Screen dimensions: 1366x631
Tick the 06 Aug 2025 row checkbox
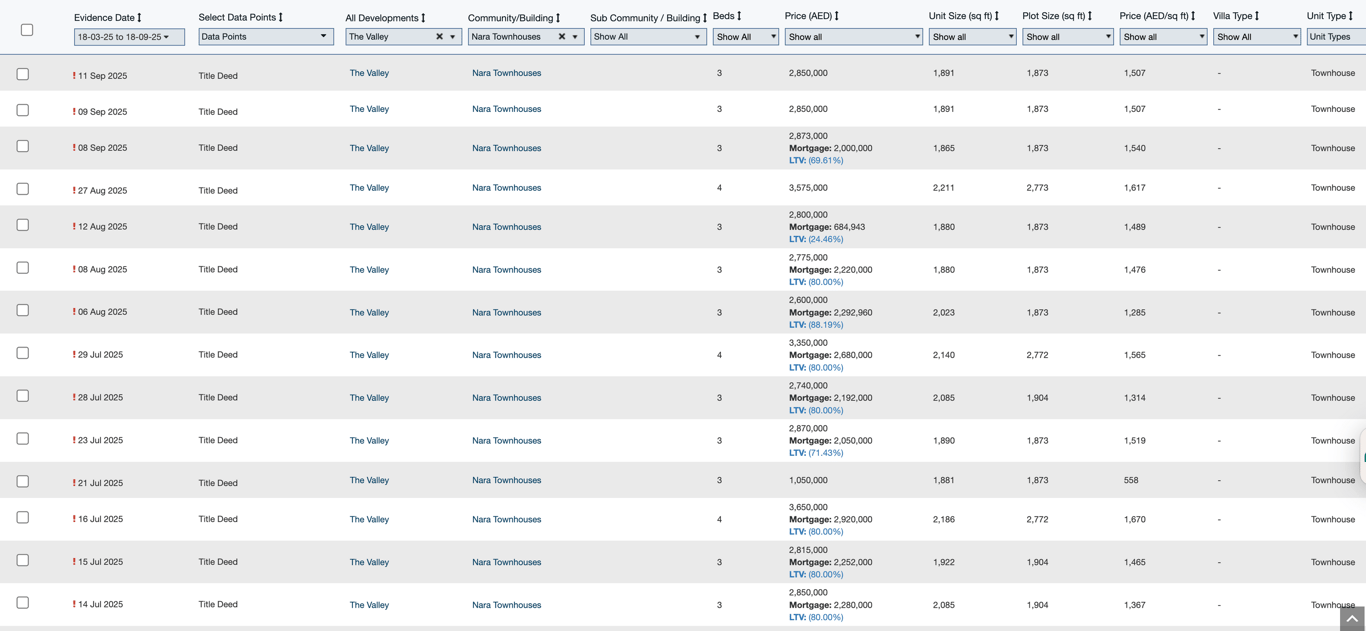coord(23,311)
